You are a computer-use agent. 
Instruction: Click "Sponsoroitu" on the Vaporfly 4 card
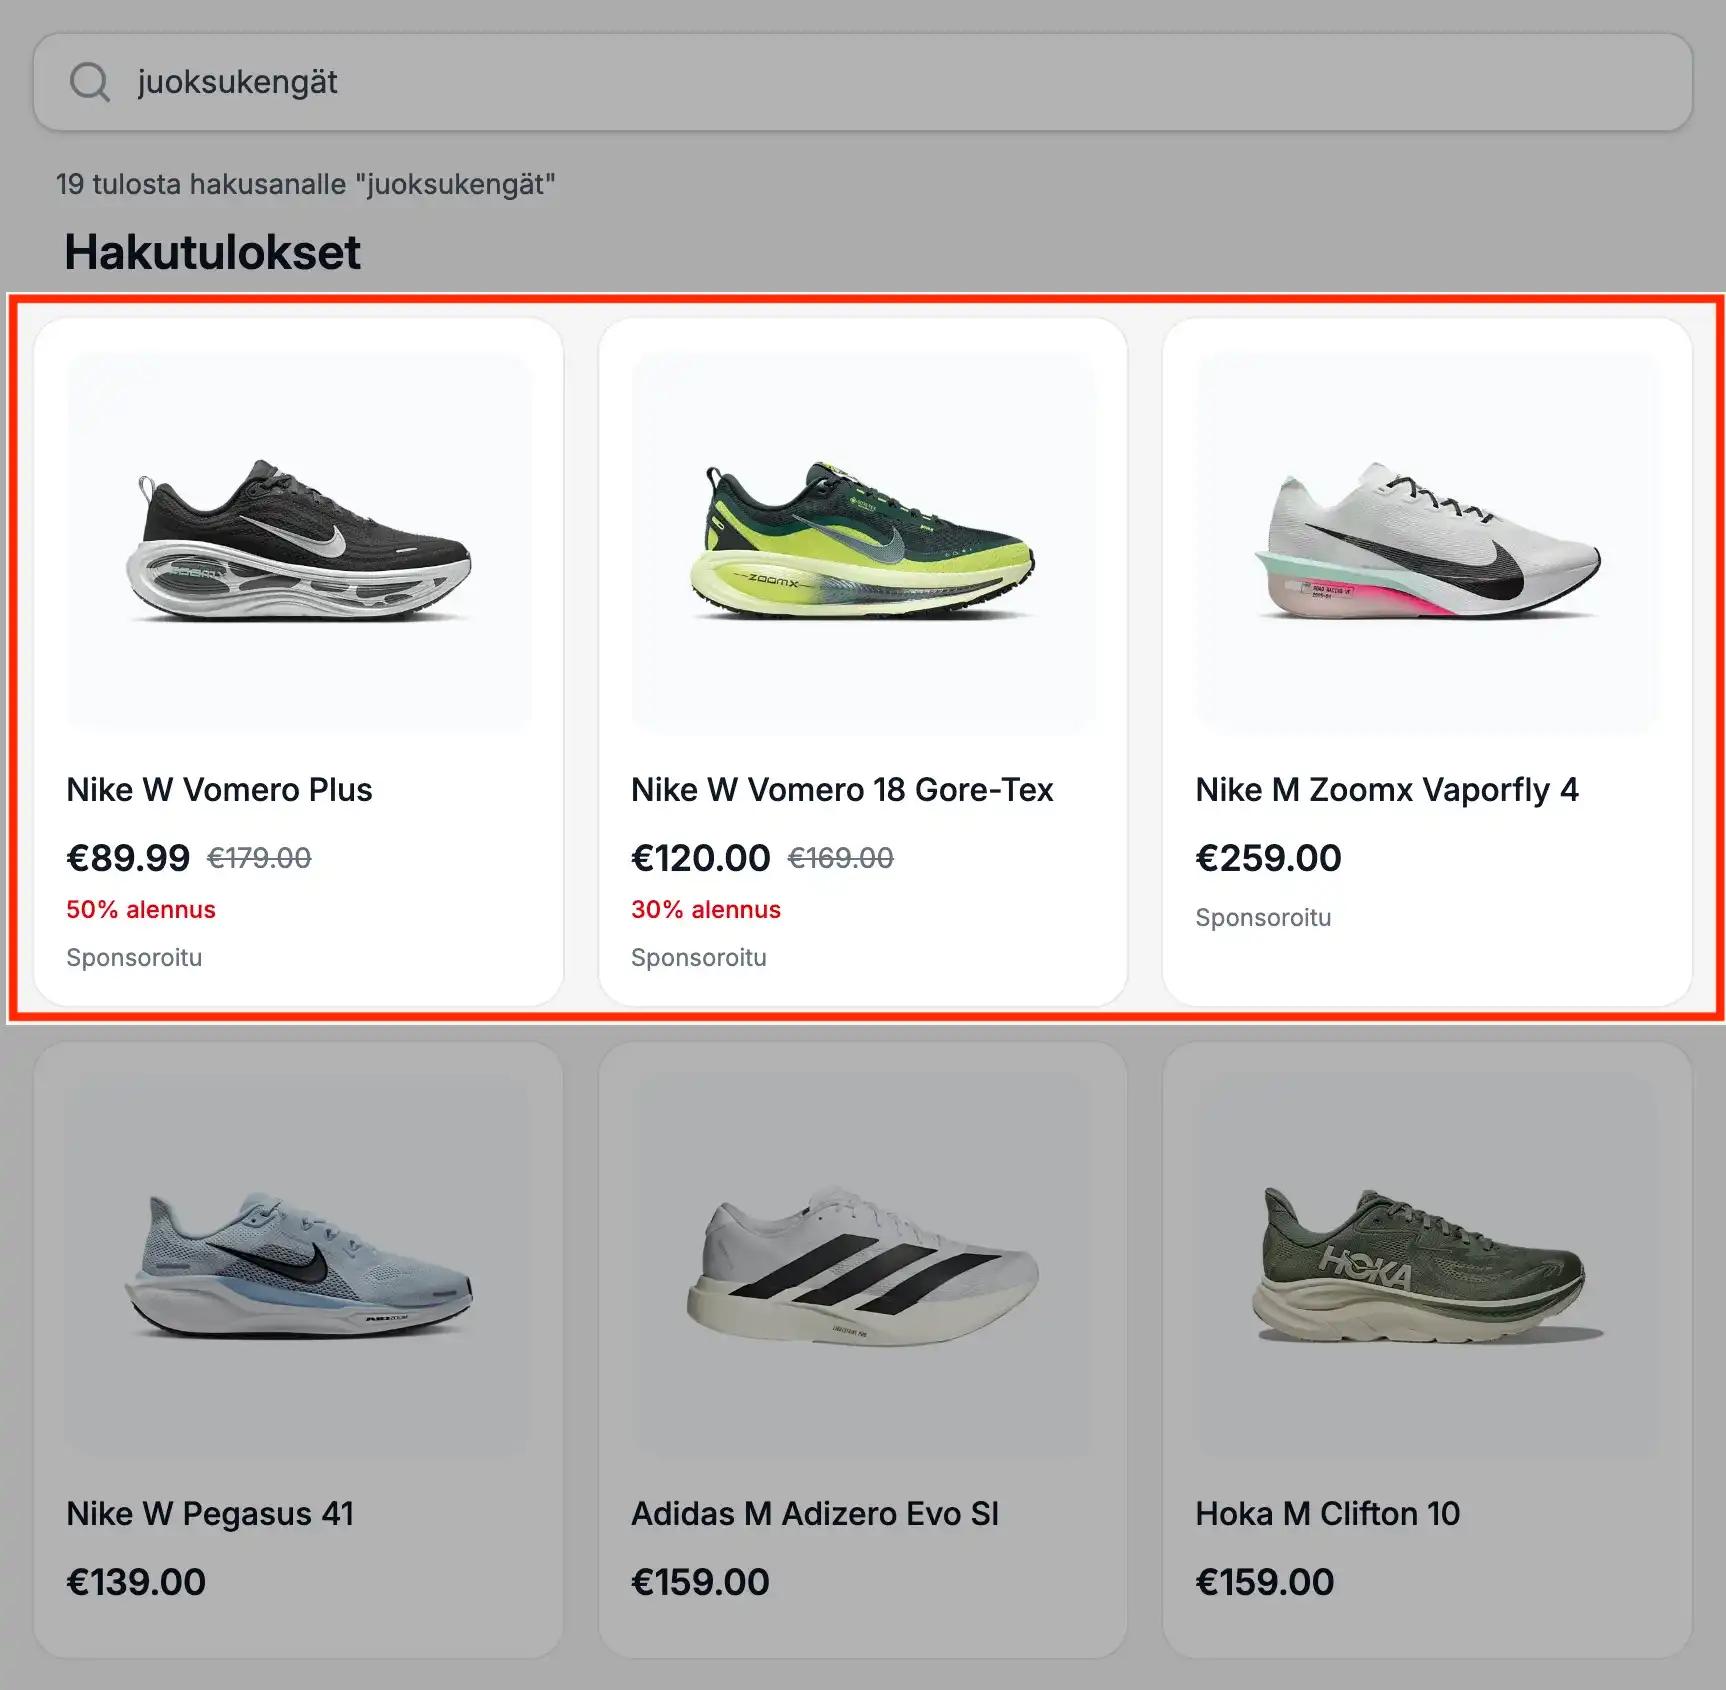tap(1263, 917)
